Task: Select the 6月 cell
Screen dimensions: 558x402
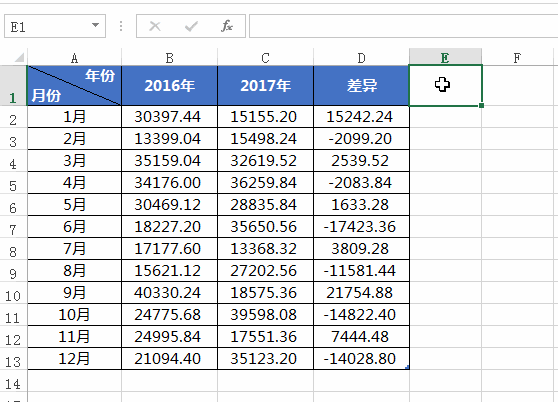Action: [x=74, y=227]
